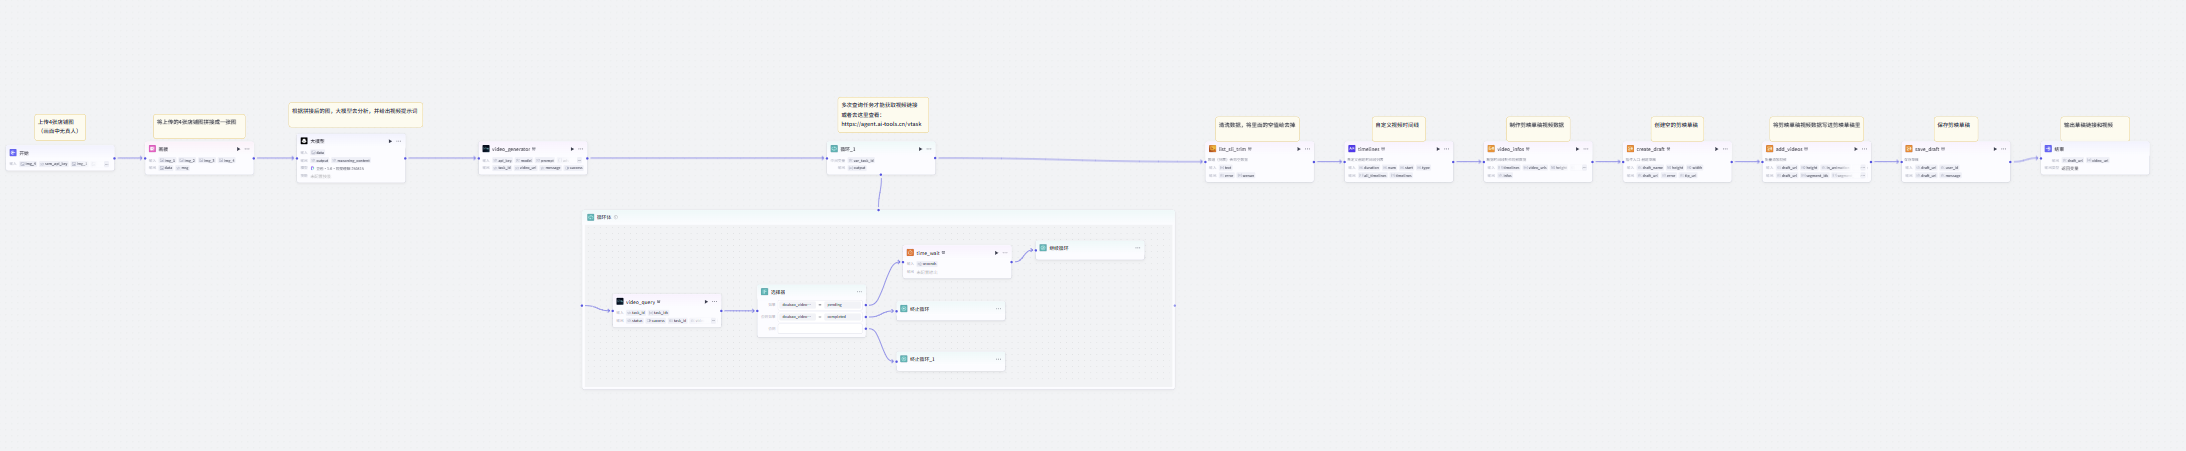Open the more options menu on save_draft
Image resolution: width=2186 pixels, height=451 pixels.
pyautogui.click(x=2004, y=149)
